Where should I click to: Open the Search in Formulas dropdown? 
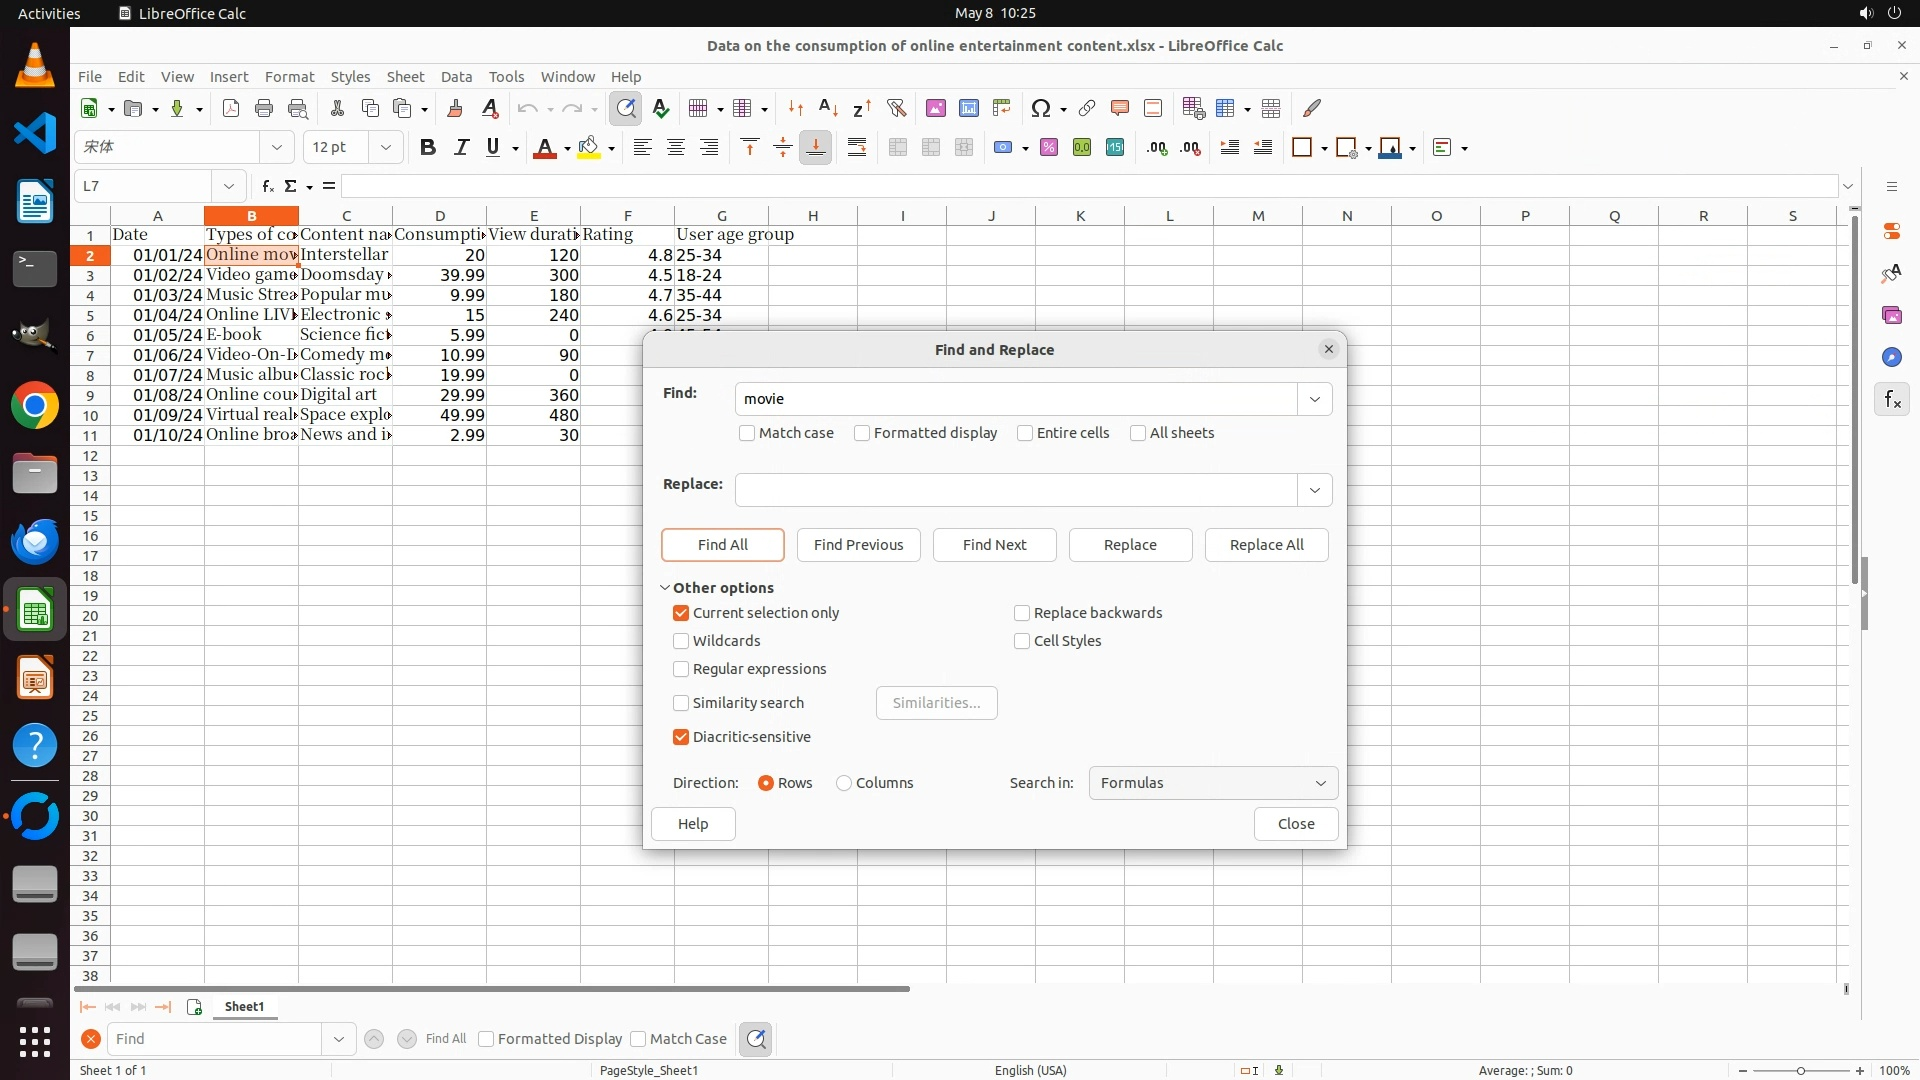pos(1213,783)
